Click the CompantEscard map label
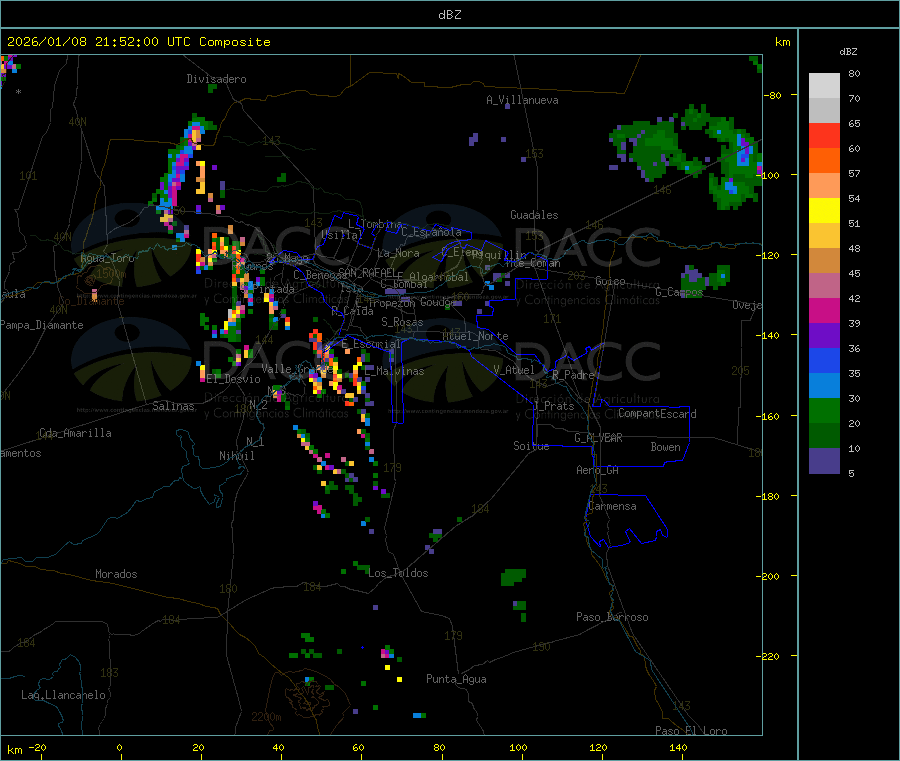The height and width of the screenshot is (761, 900). pos(657,414)
